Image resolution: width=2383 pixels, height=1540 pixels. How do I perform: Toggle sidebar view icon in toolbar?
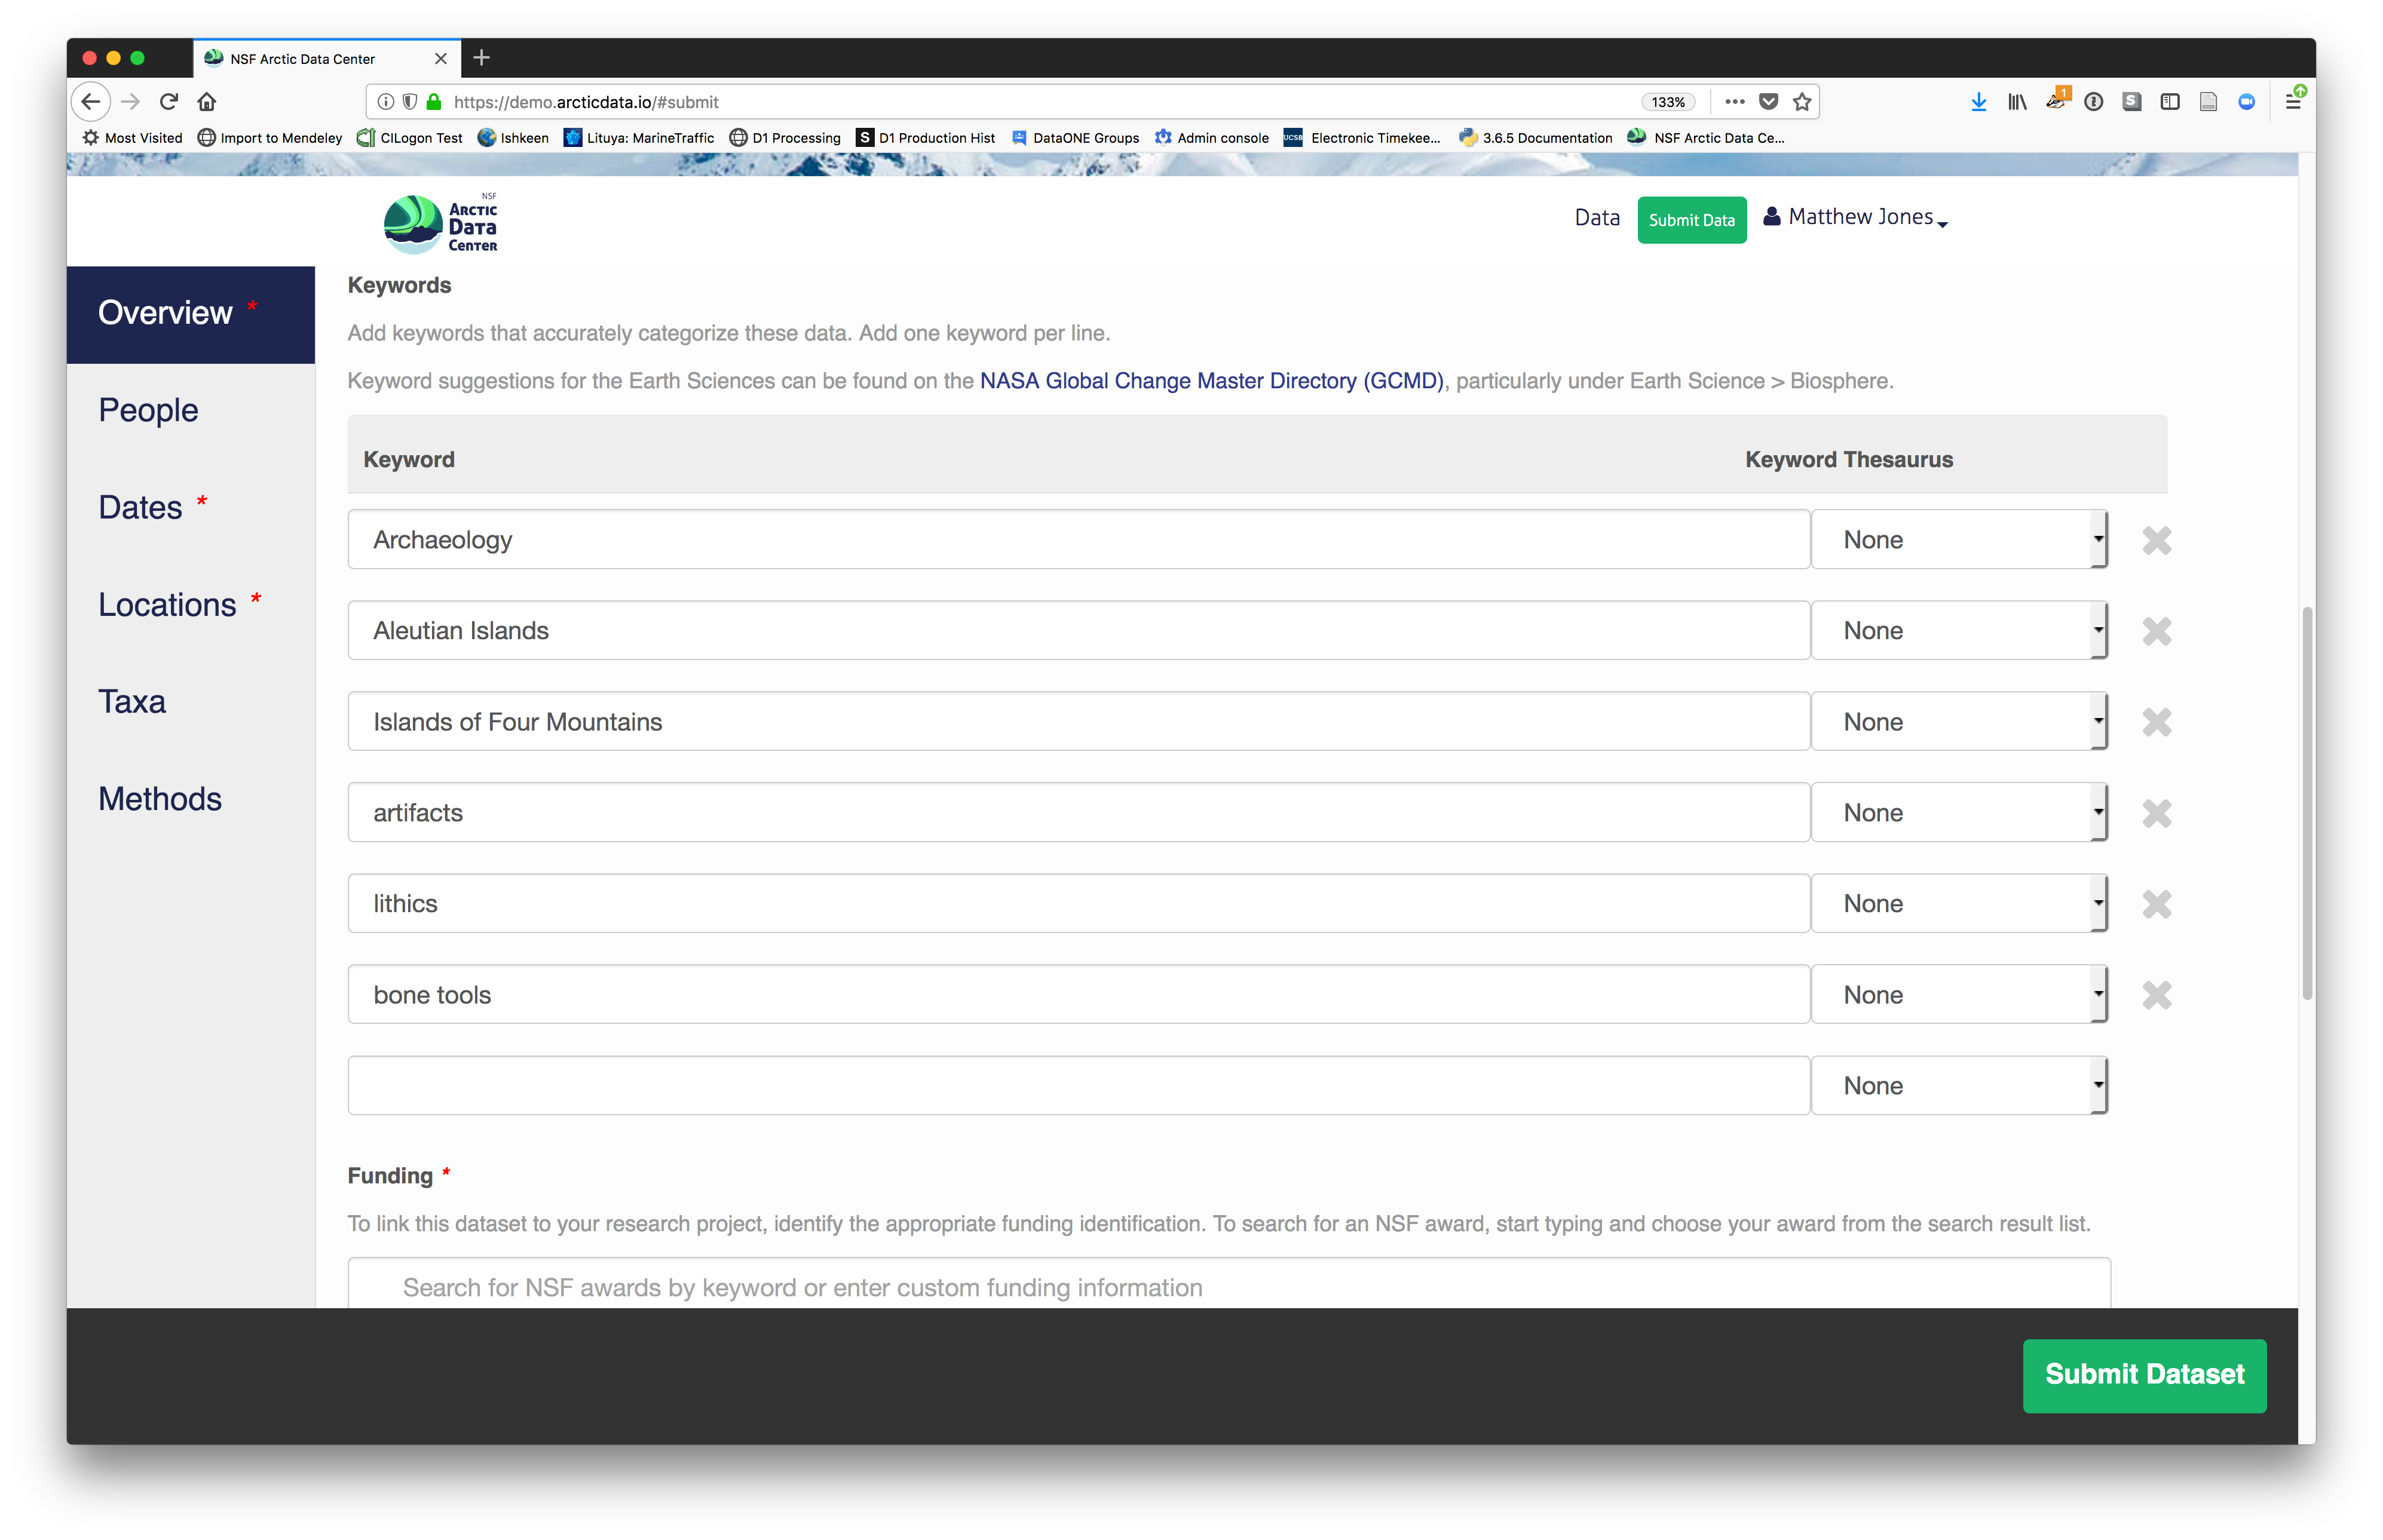[2170, 102]
